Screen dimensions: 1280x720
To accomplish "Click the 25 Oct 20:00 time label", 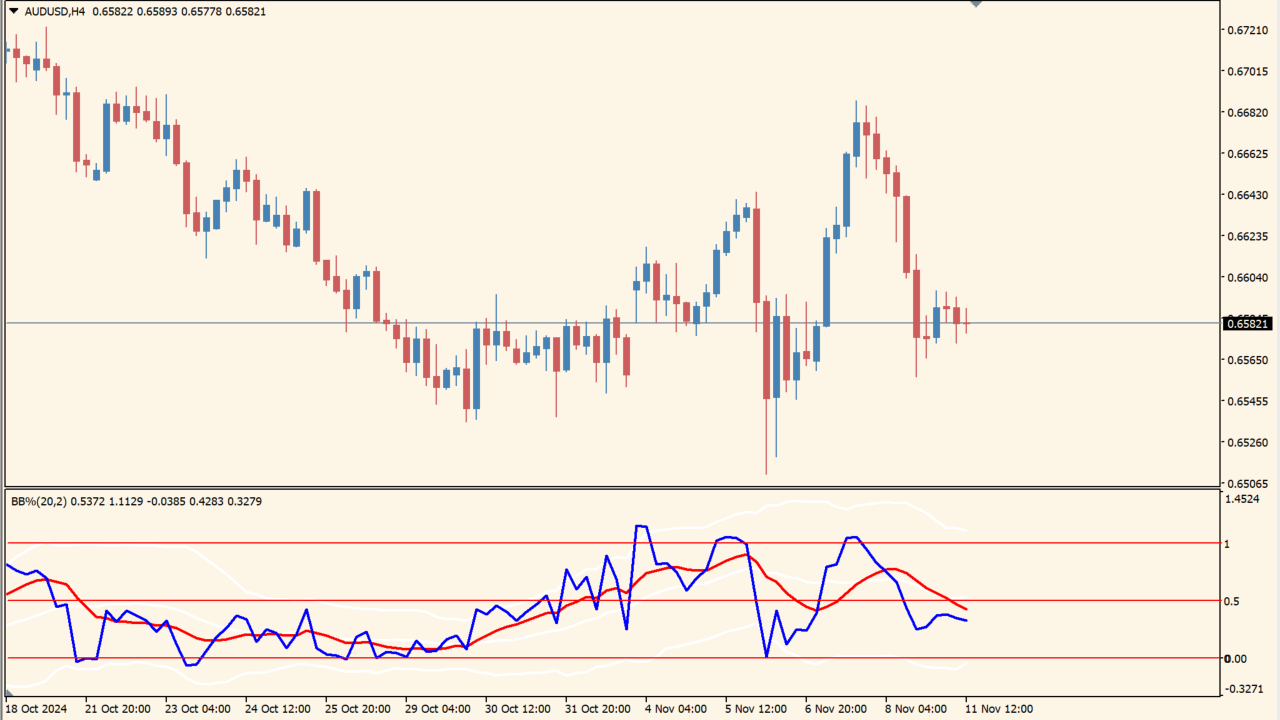I will point(358,709).
